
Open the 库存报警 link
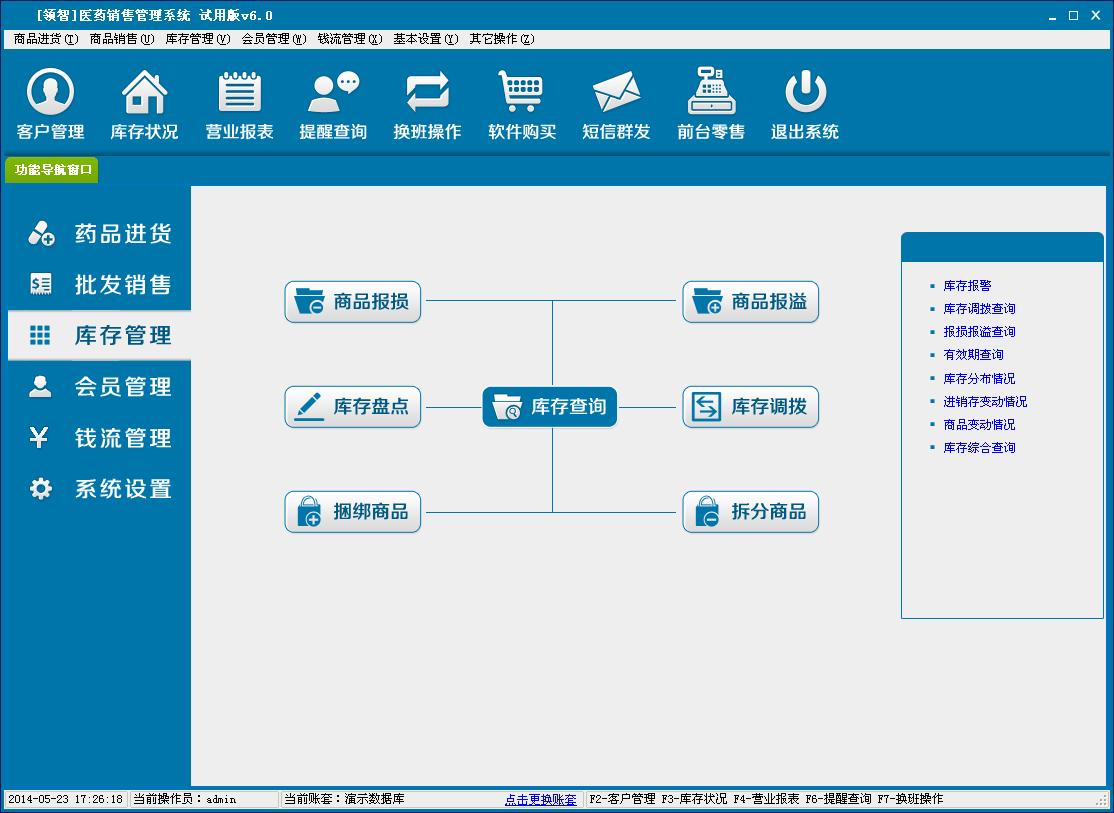click(x=967, y=286)
